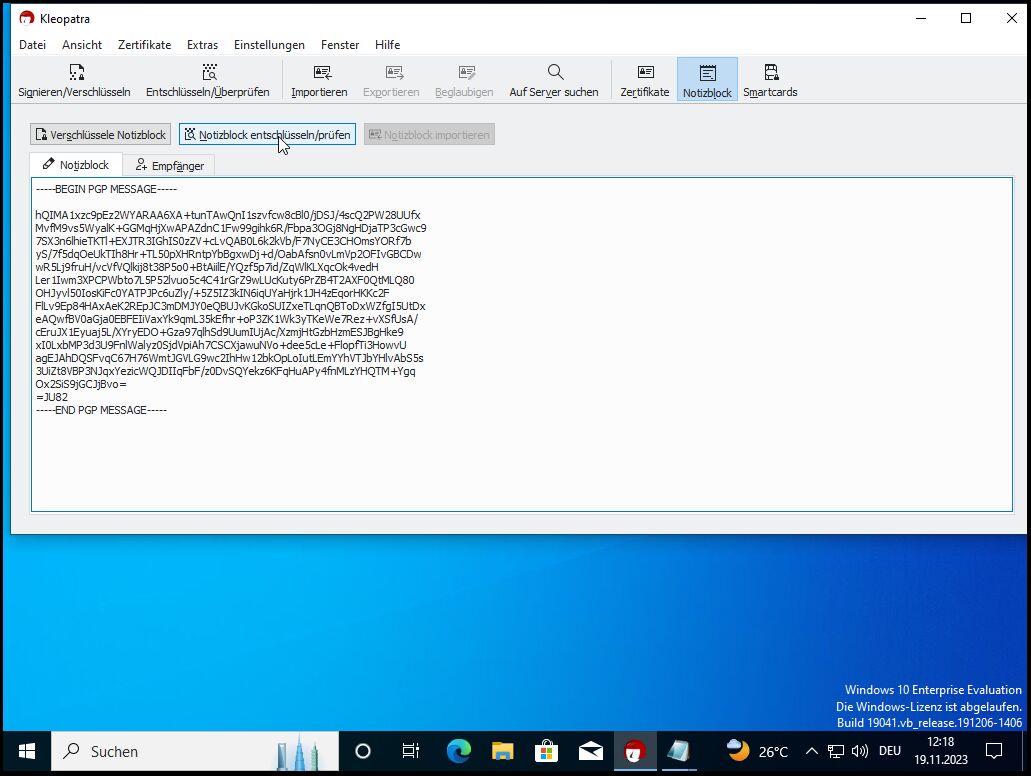Expand the Einstellungen menu
This screenshot has width=1031, height=776.
269,45
